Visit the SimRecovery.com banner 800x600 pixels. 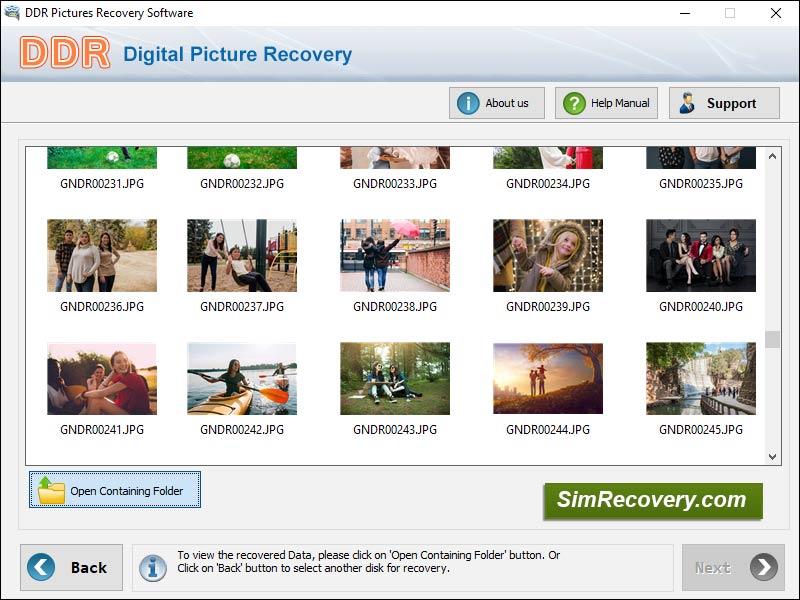(653, 501)
